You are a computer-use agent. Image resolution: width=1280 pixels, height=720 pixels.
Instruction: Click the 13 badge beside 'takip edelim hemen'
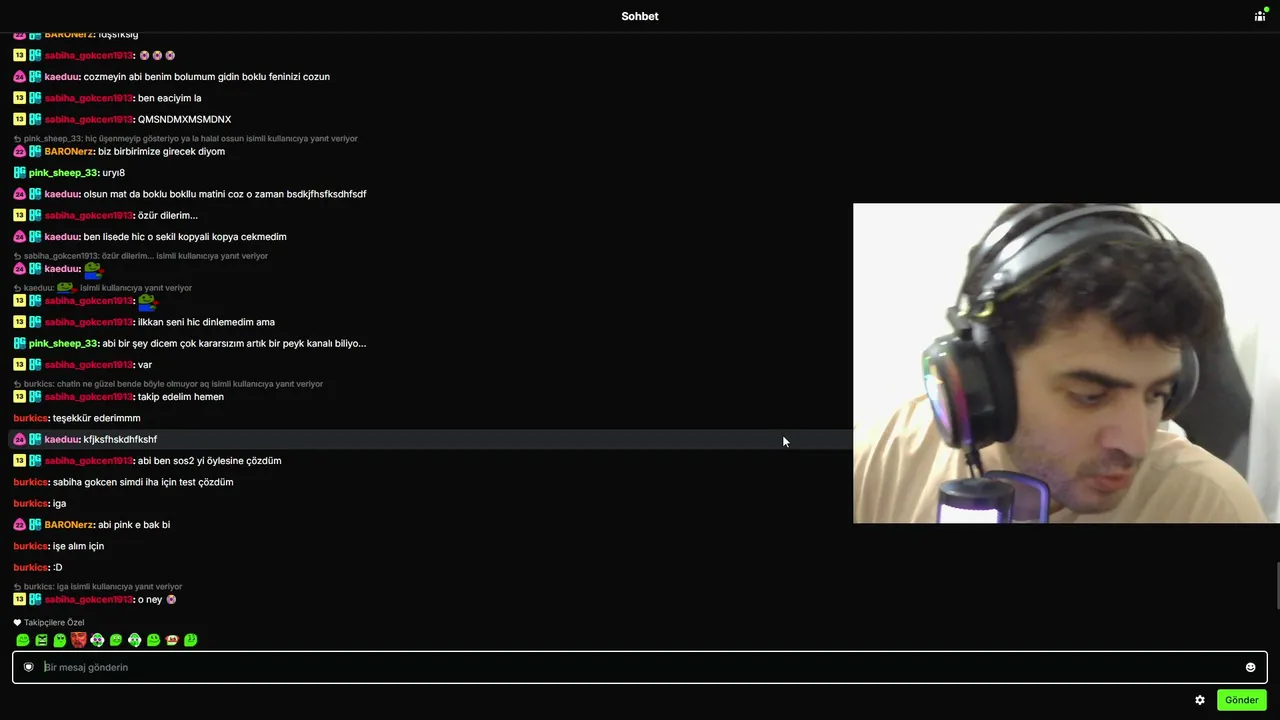pos(19,397)
